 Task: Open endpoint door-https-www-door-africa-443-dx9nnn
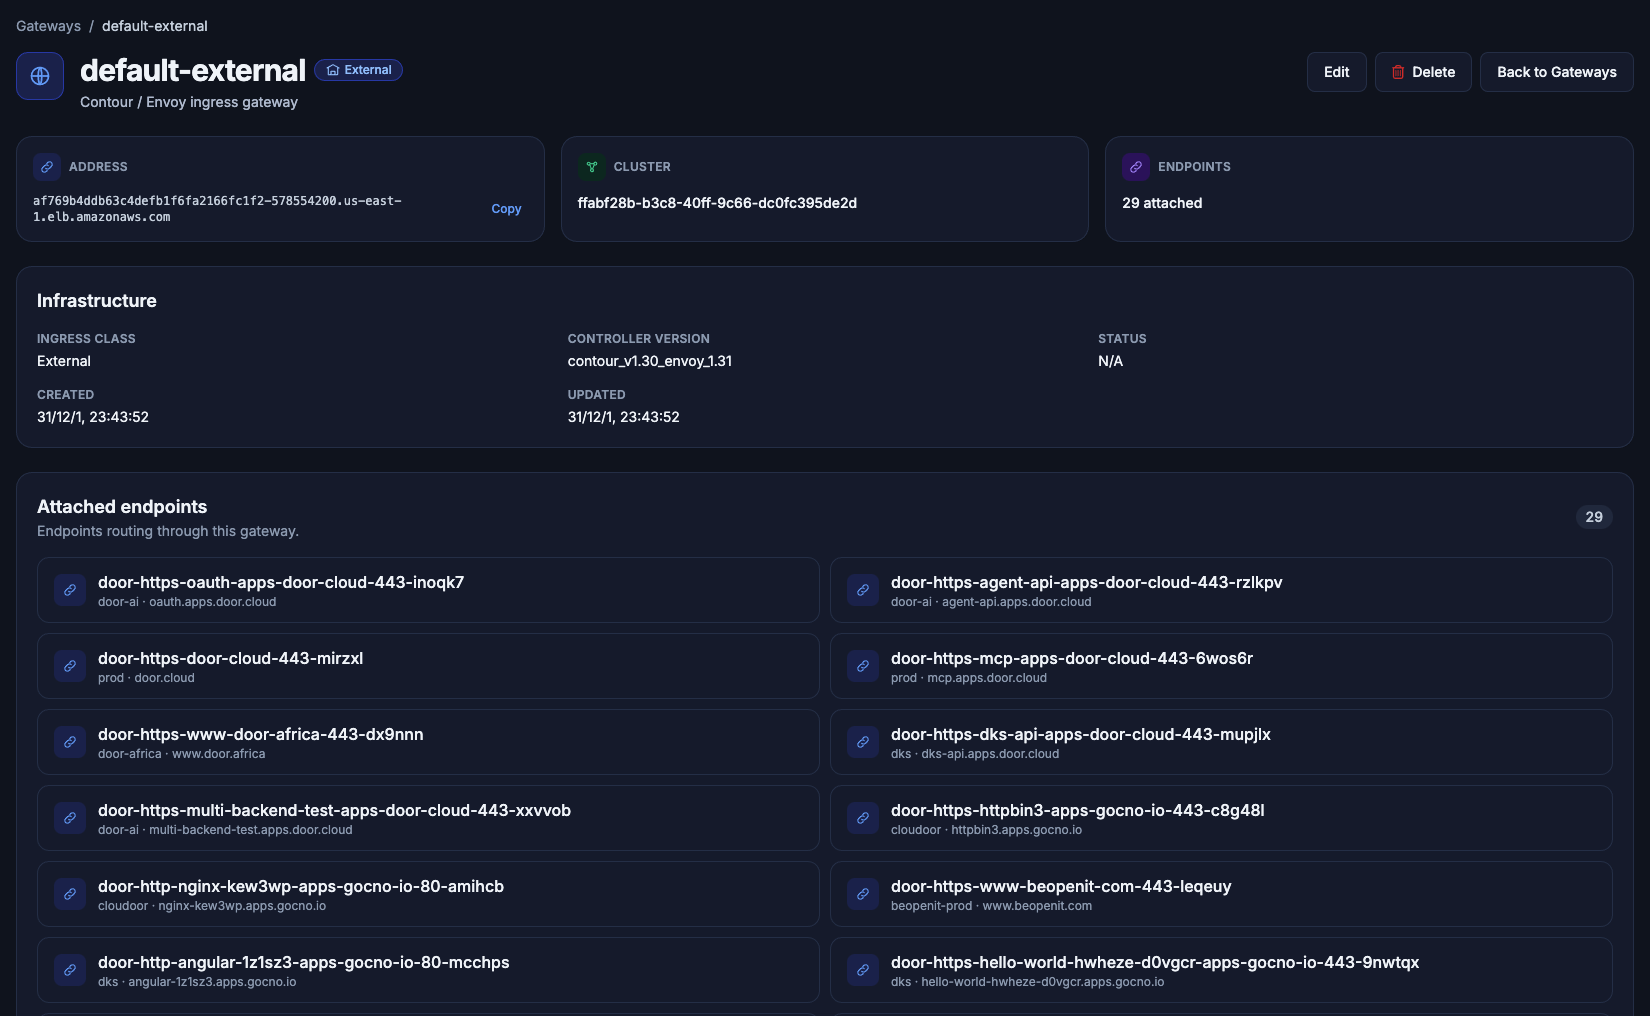click(x=428, y=742)
